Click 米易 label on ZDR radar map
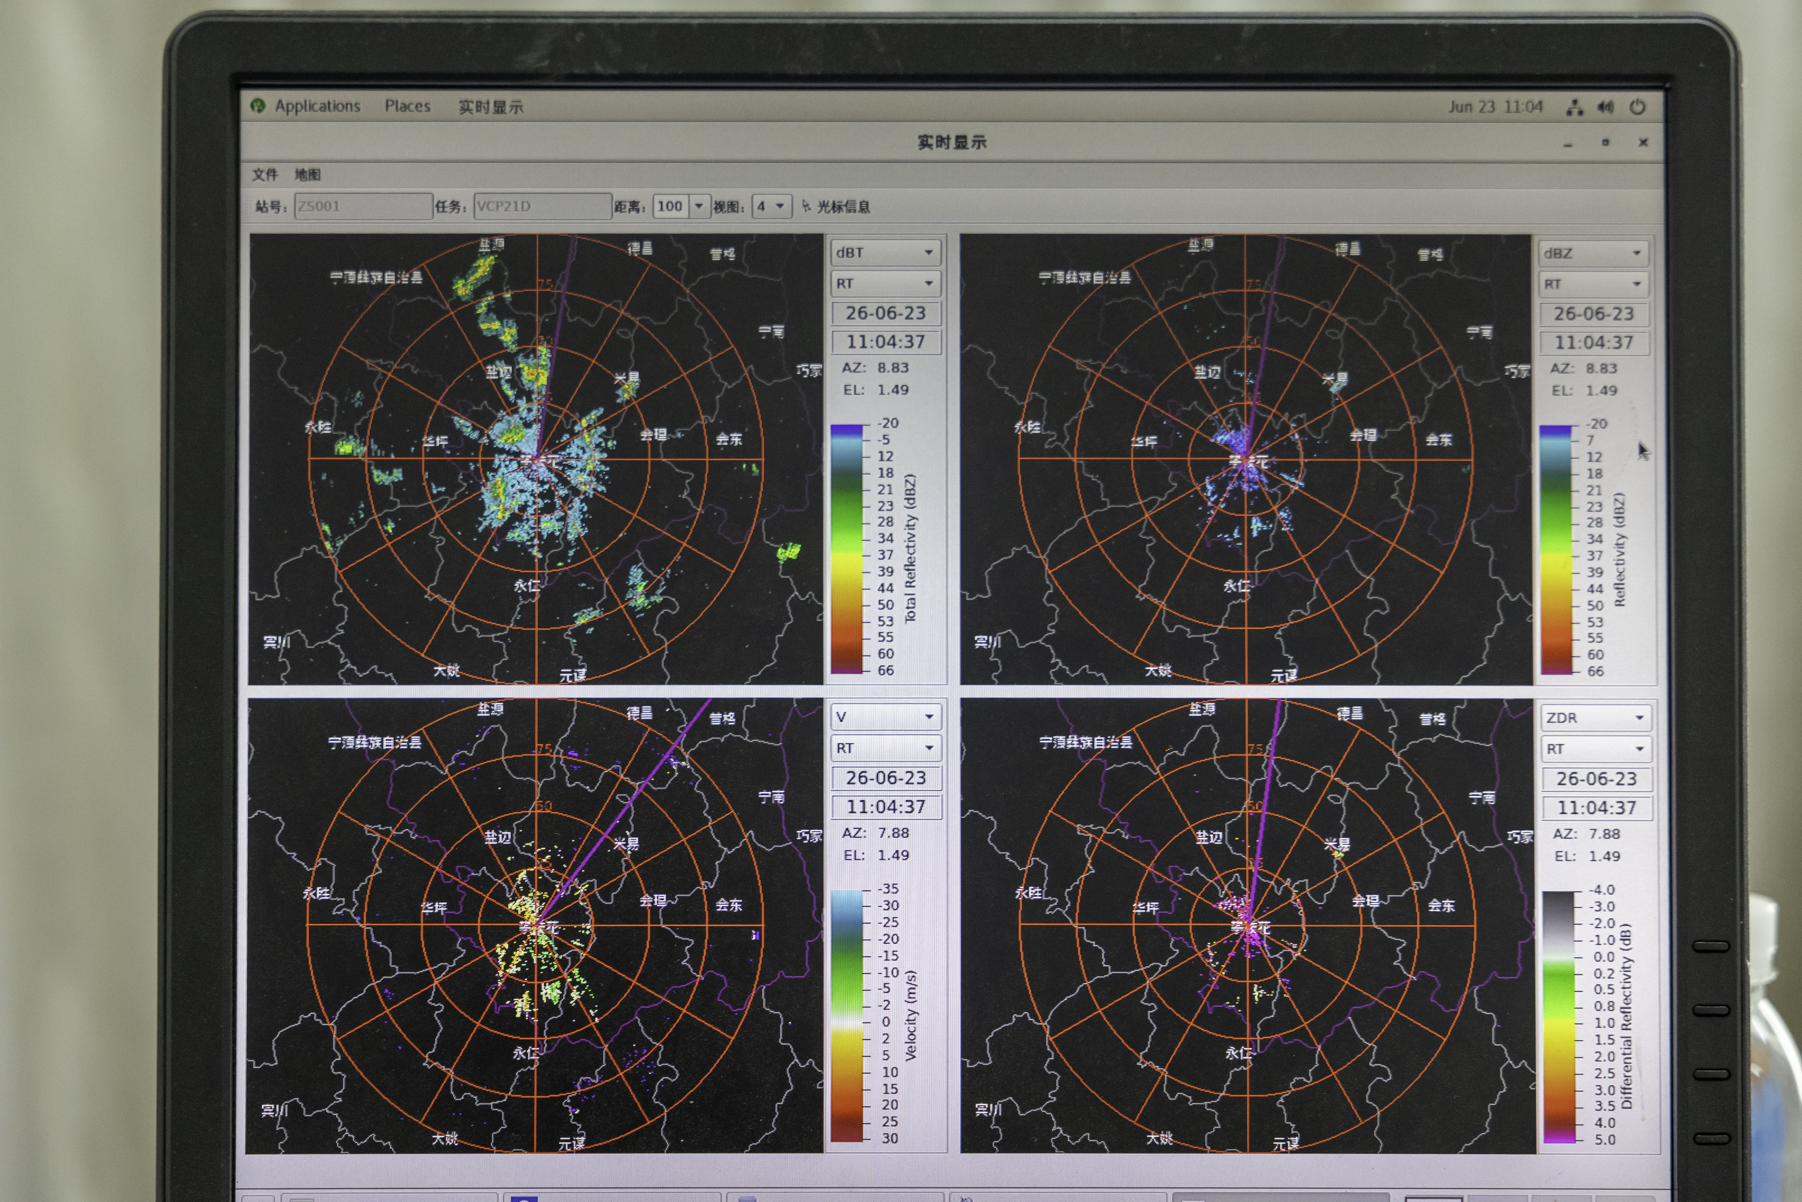The height and width of the screenshot is (1202, 1802). point(1337,845)
